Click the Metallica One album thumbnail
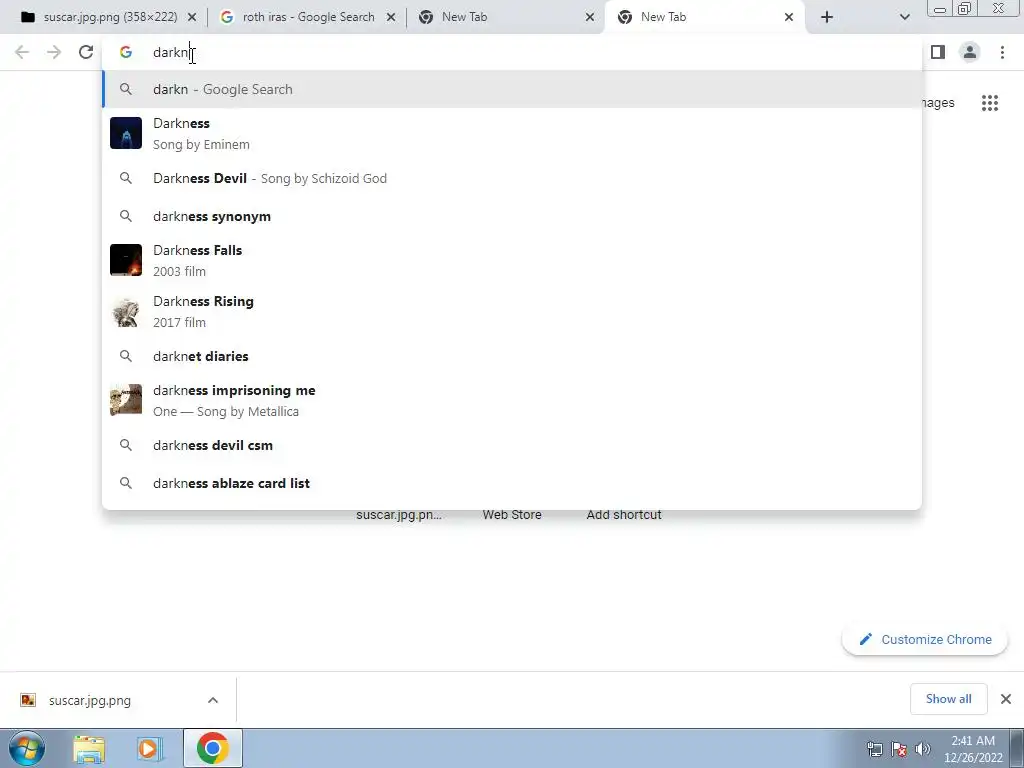Viewport: 1024px width, 768px height. click(x=126, y=400)
